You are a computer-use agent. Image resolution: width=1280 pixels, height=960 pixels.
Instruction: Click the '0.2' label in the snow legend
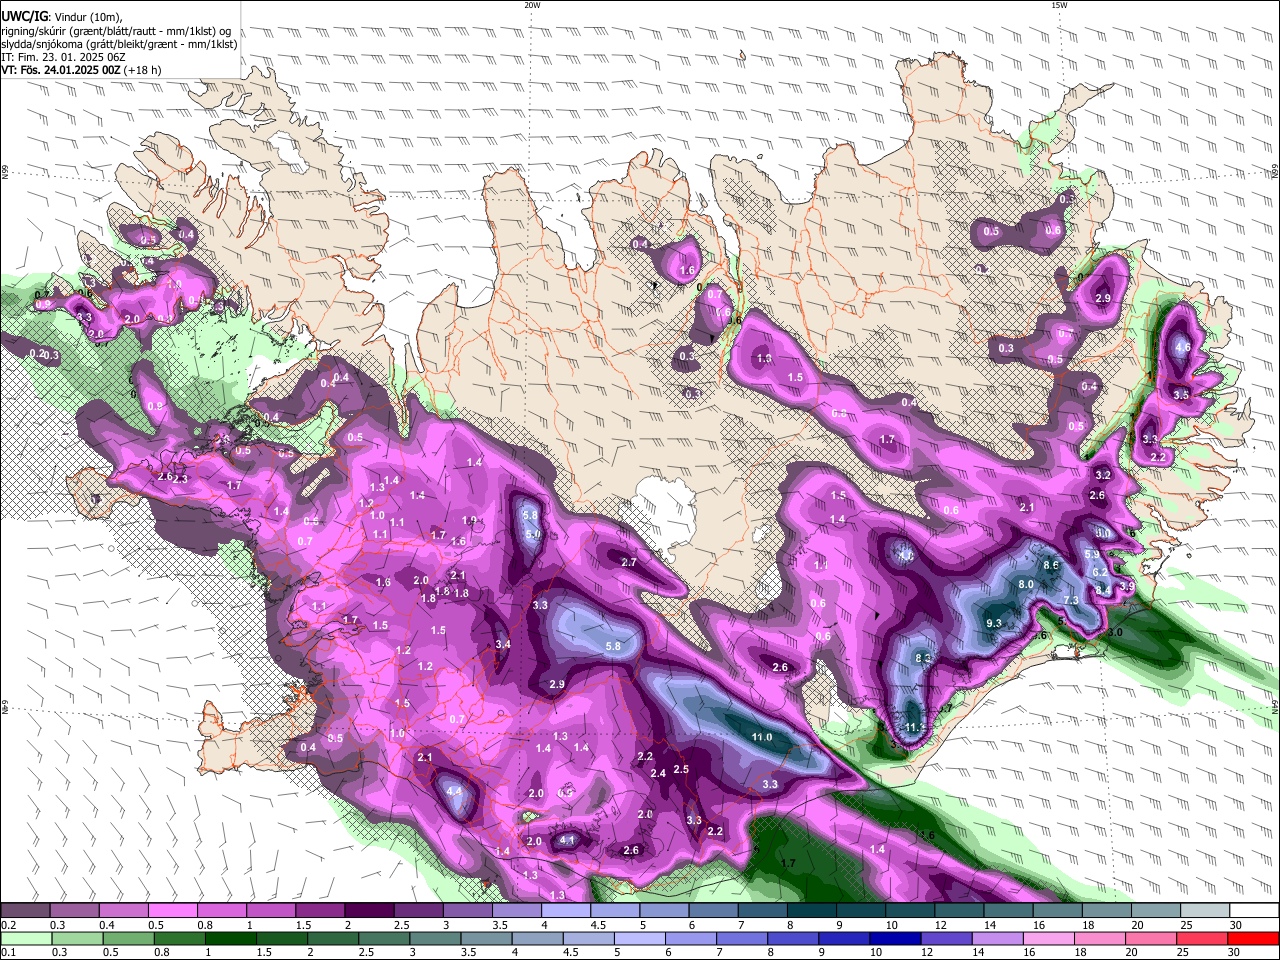(8, 925)
